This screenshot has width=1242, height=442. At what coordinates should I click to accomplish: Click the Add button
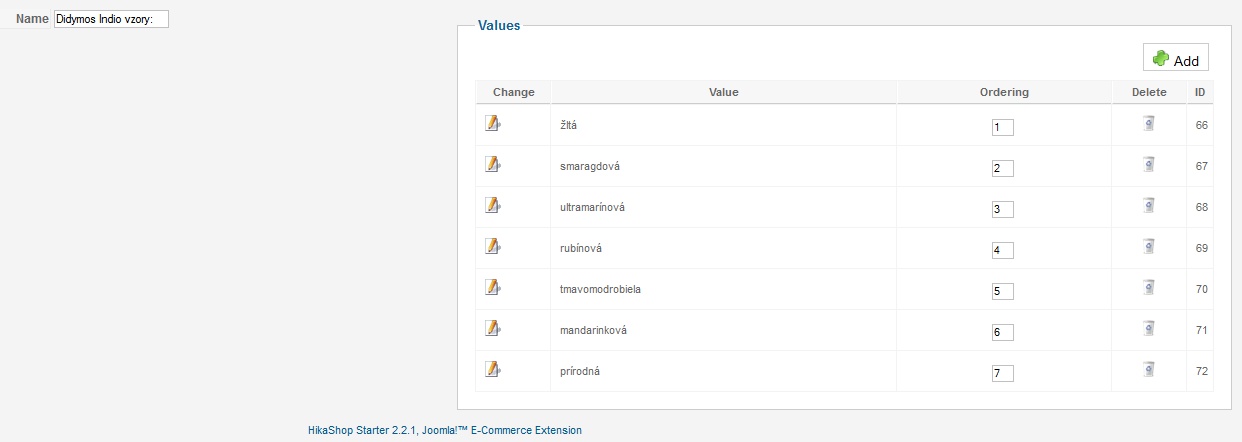(x=1176, y=59)
